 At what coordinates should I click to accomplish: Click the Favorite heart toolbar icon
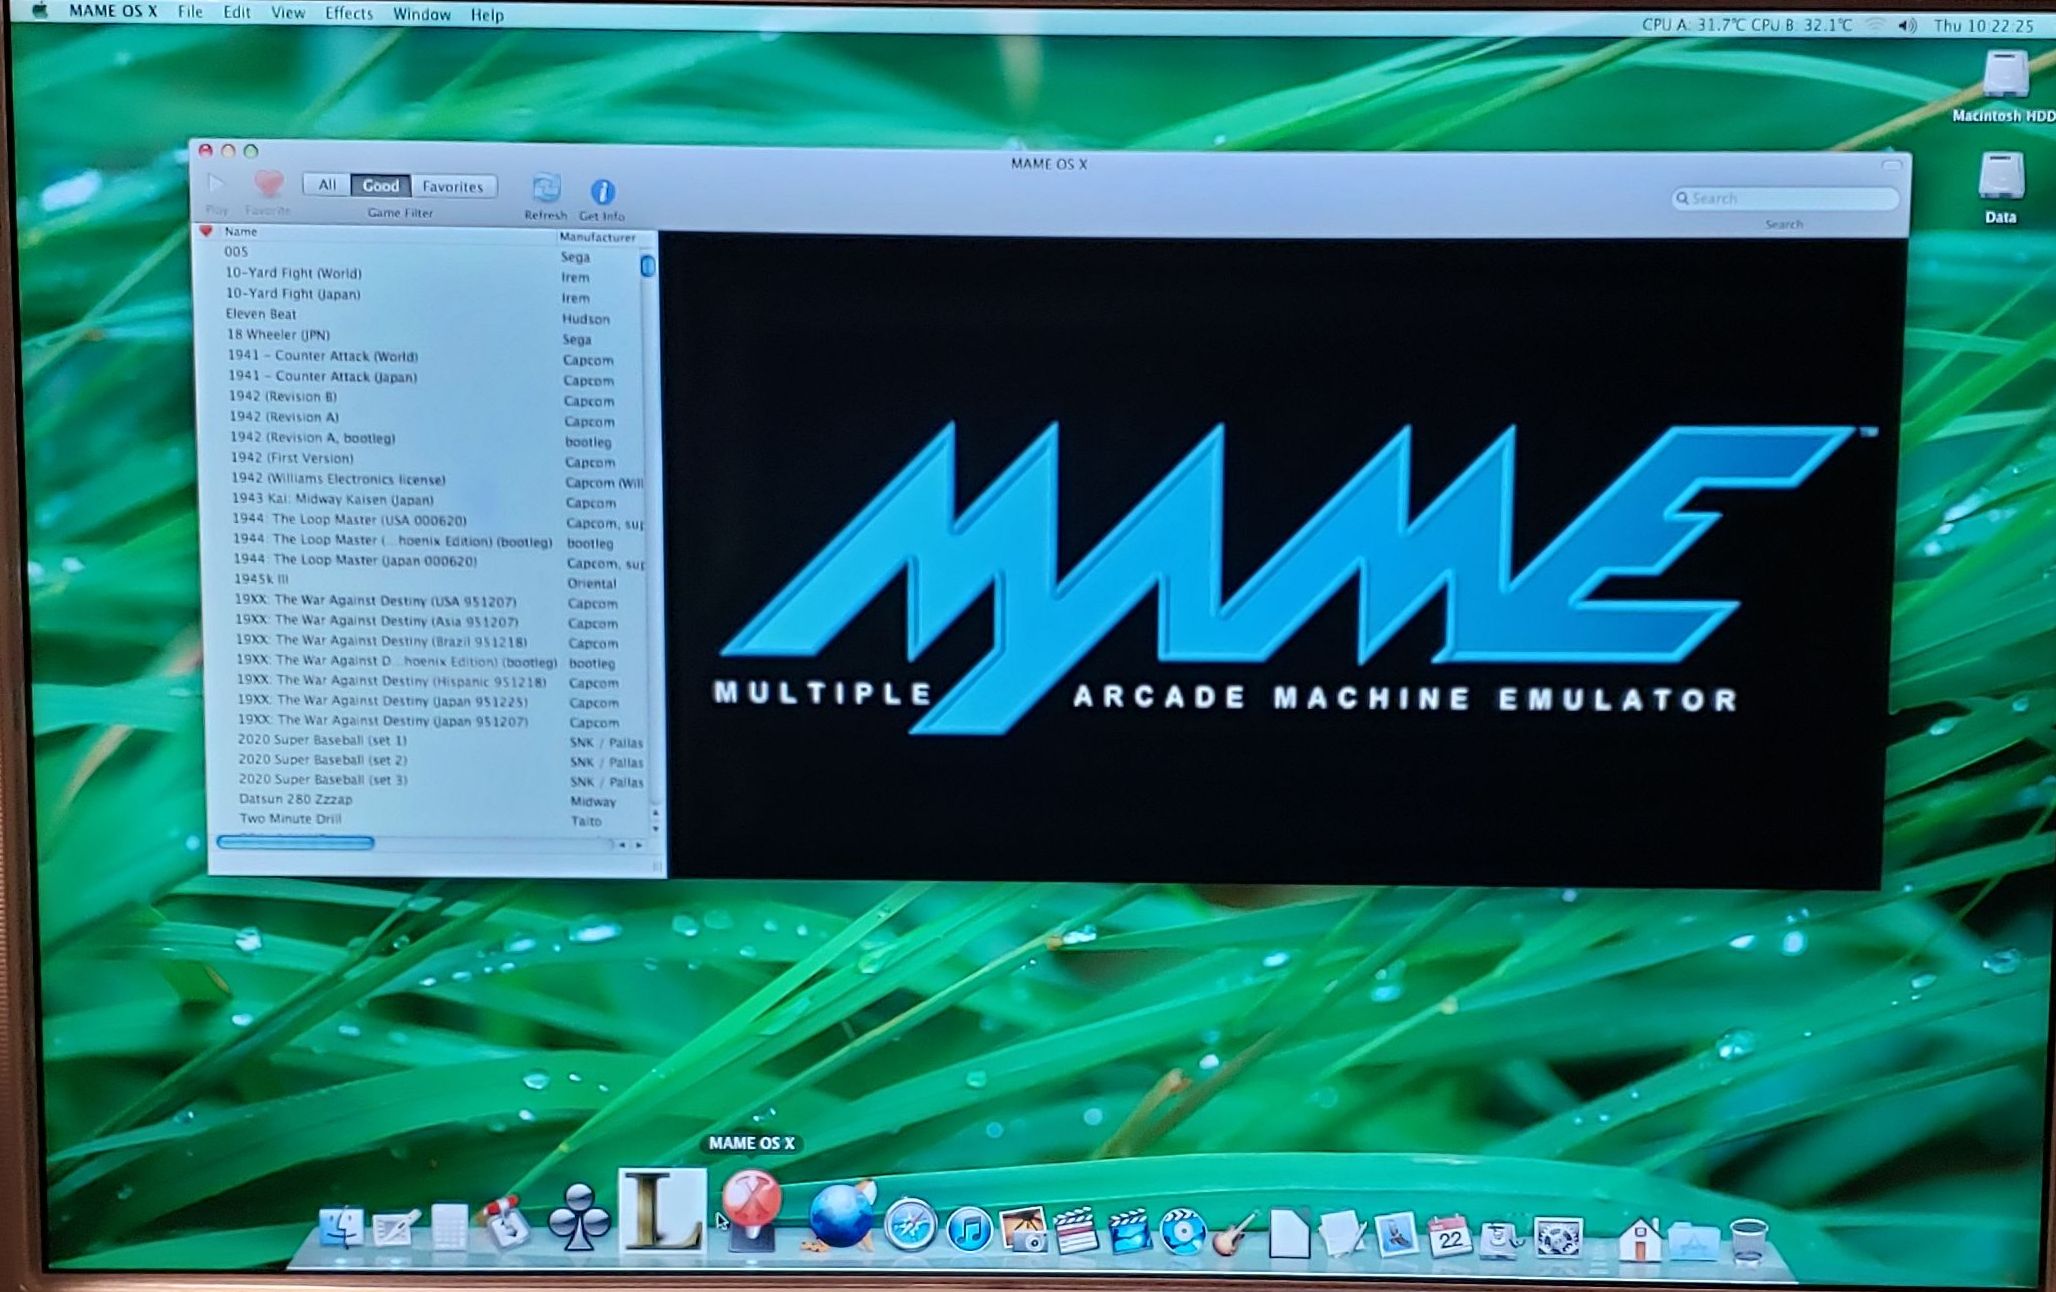(x=268, y=184)
